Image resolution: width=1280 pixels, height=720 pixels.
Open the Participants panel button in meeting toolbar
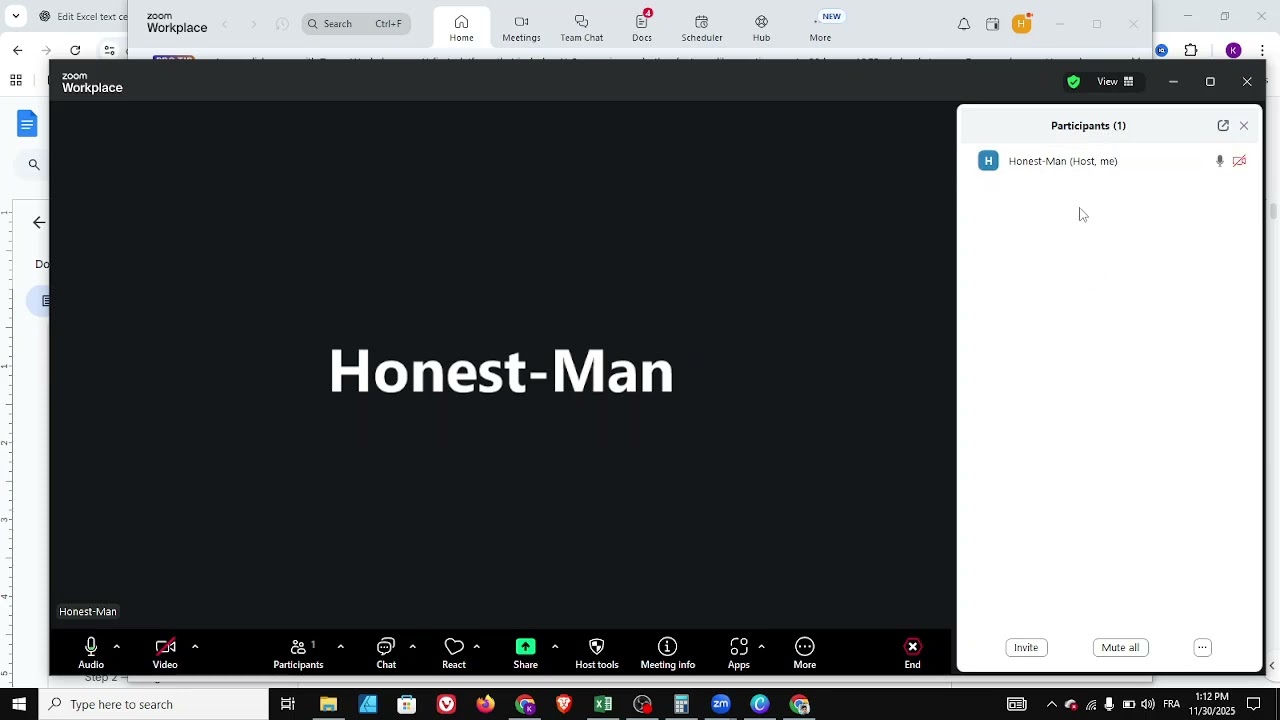pos(298,653)
